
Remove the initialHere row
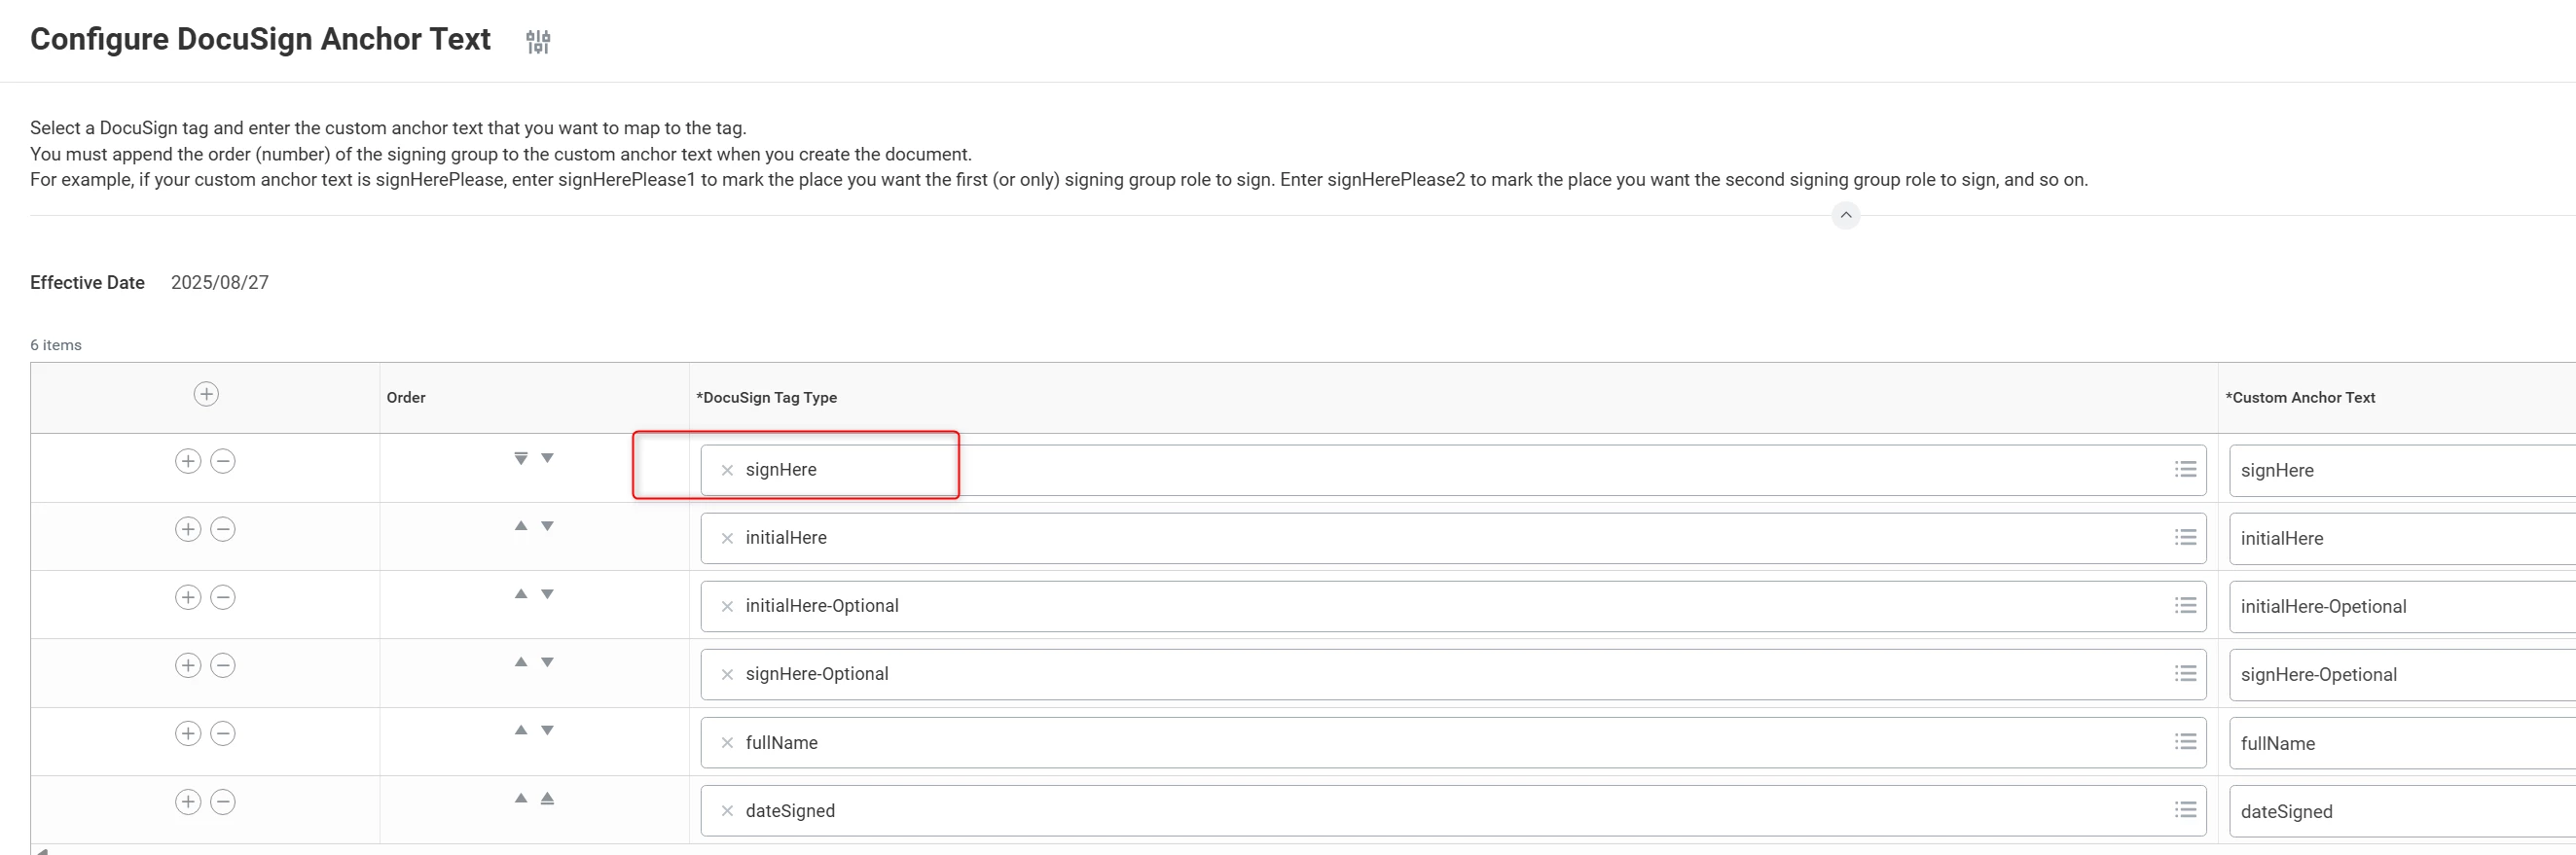[x=223, y=529]
